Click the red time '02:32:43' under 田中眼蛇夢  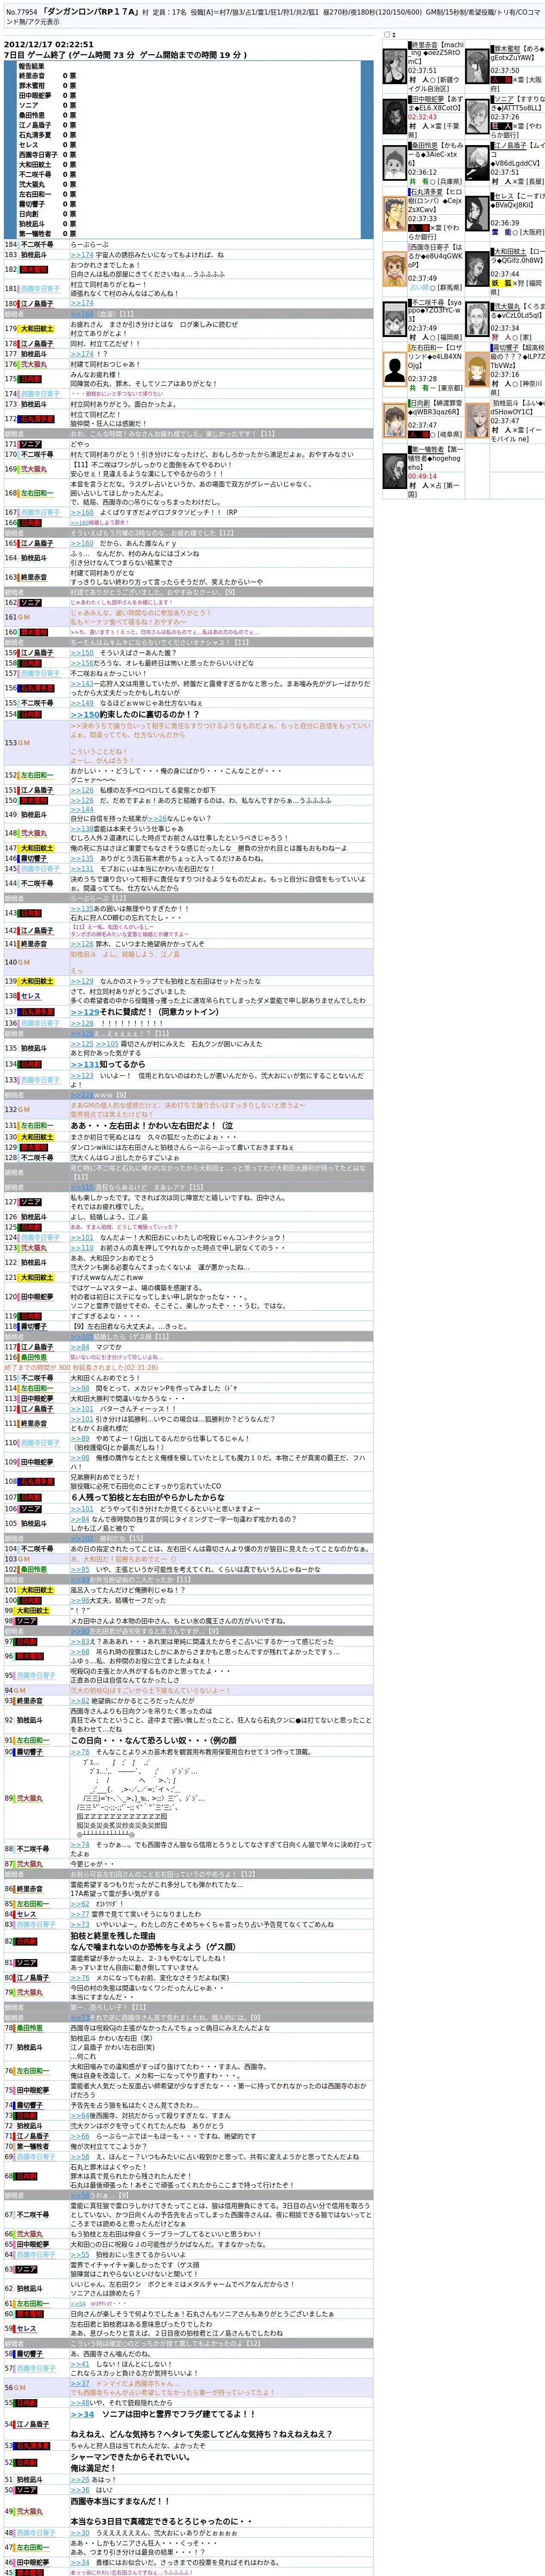coord(422,117)
